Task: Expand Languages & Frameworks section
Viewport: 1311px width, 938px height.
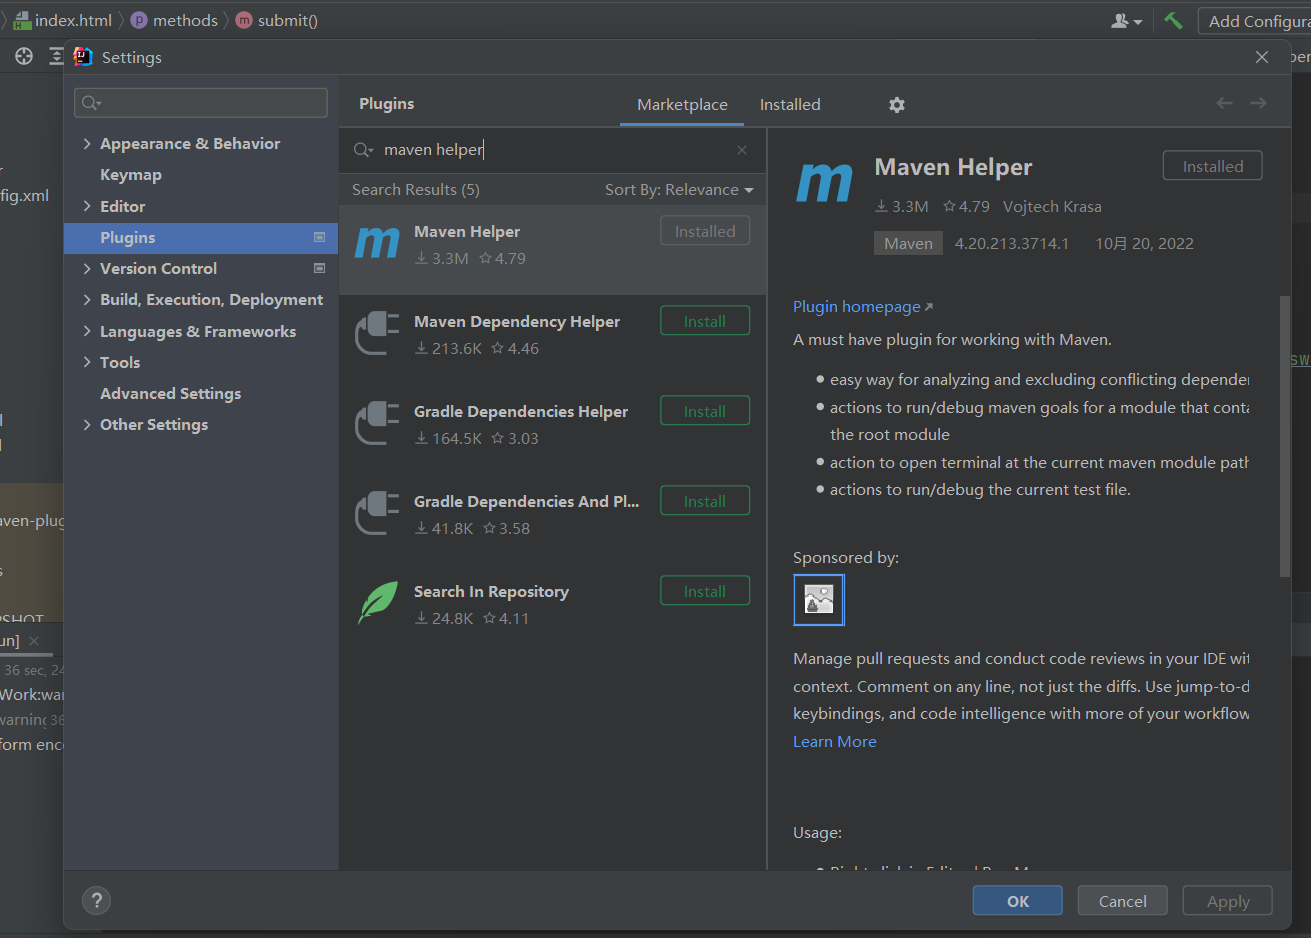Action: tap(87, 331)
